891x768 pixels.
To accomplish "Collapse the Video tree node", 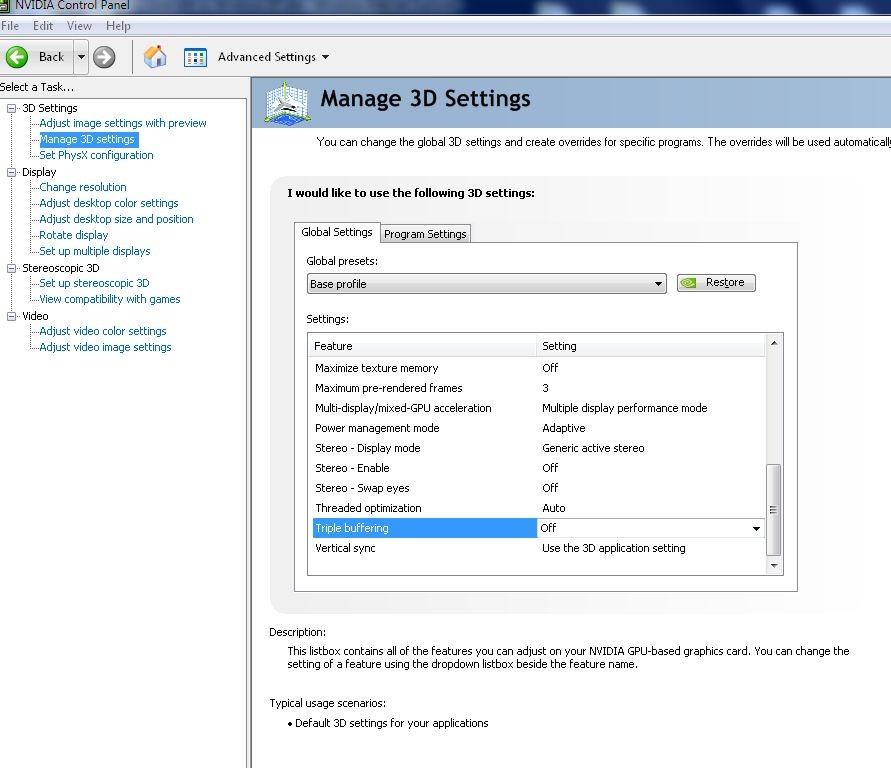I will point(11,316).
